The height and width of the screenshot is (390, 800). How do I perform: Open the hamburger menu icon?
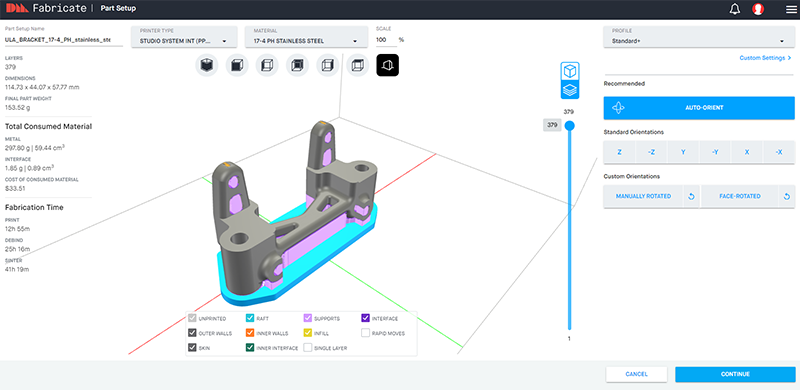790,9
